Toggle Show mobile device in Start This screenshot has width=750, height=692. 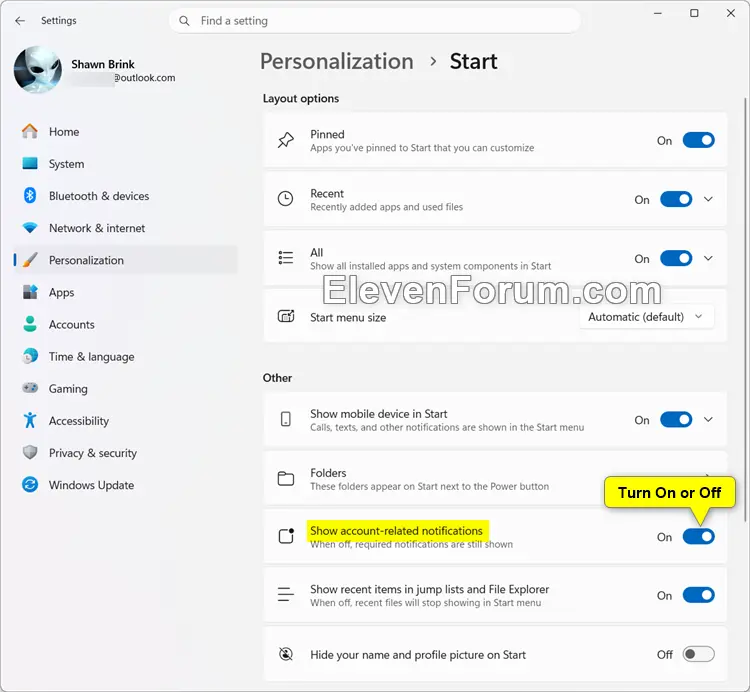point(676,419)
